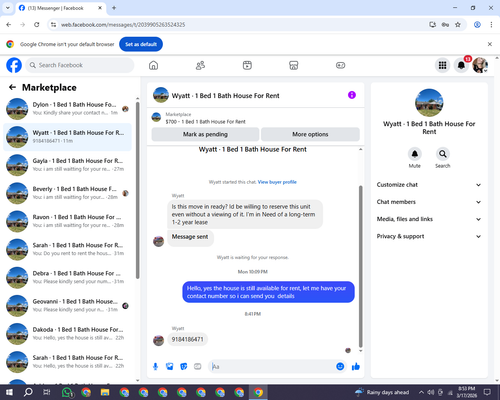Image resolution: width=500 pixels, height=400 pixels.
Task: Open Chrome three-dot menu
Action: click(x=491, y=25)
